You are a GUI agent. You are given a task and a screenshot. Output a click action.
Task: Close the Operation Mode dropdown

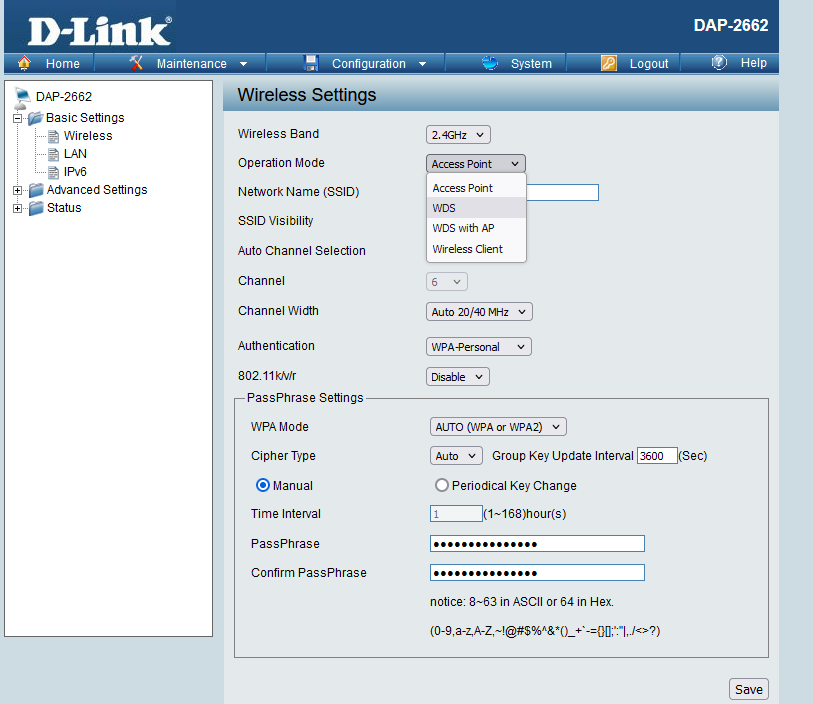[475, 164]
